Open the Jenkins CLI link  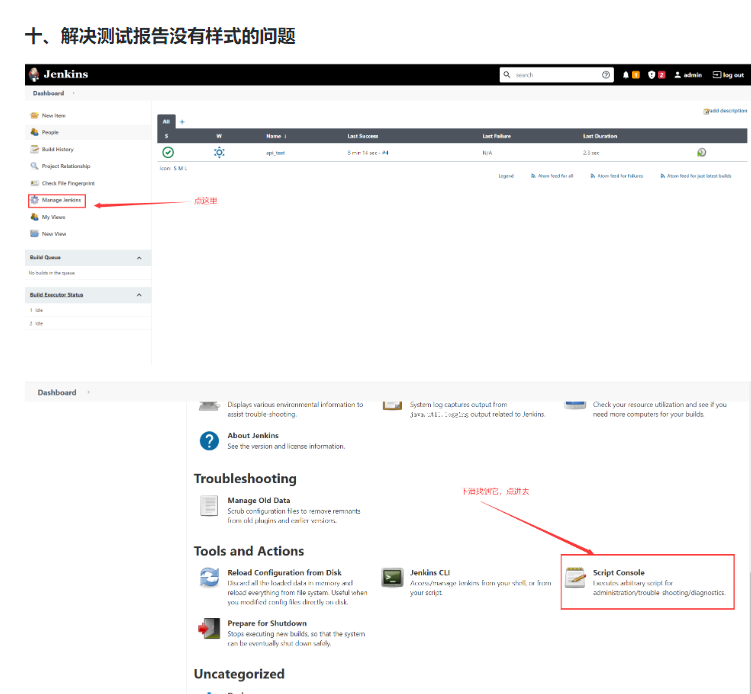click(430, 572)
